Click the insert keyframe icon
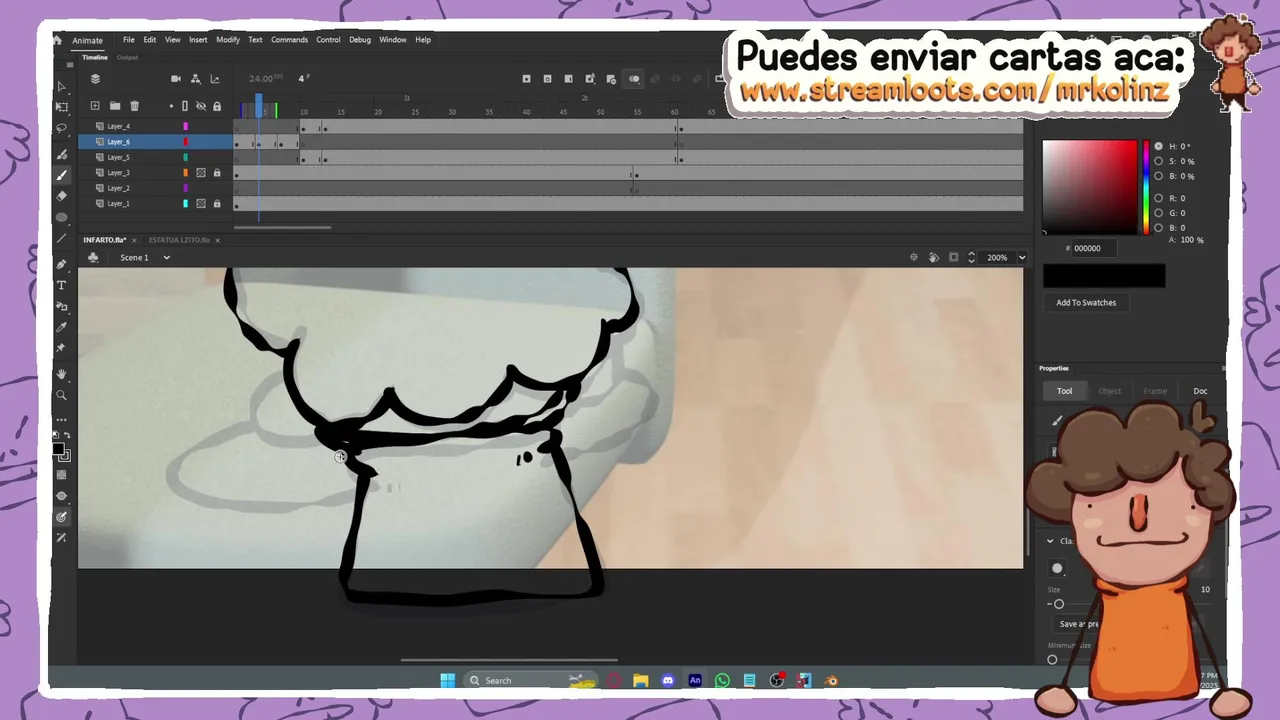The image size is (1280, 720). (526, 79)
